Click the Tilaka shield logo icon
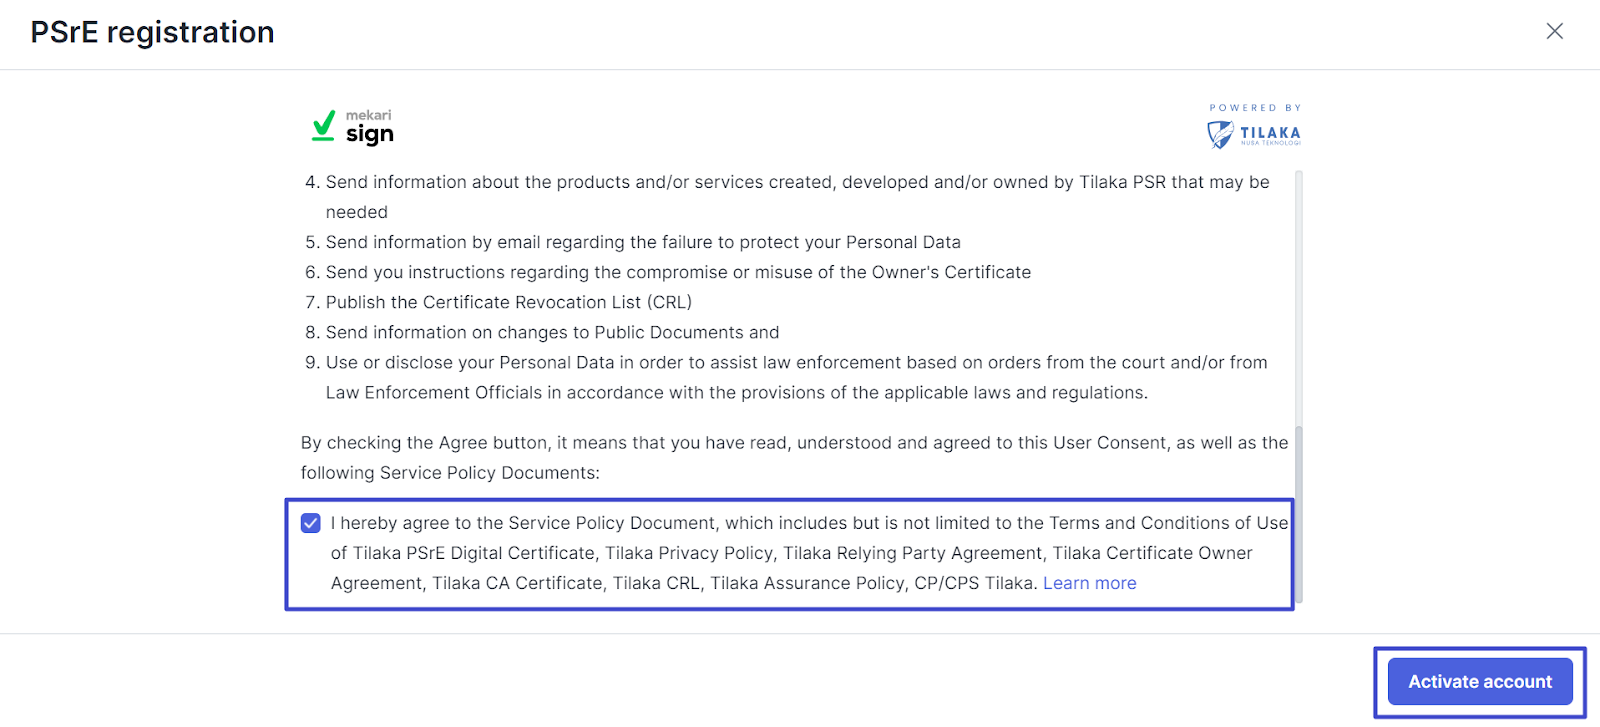The image size is (1600, 727). tap(1219, 134)
